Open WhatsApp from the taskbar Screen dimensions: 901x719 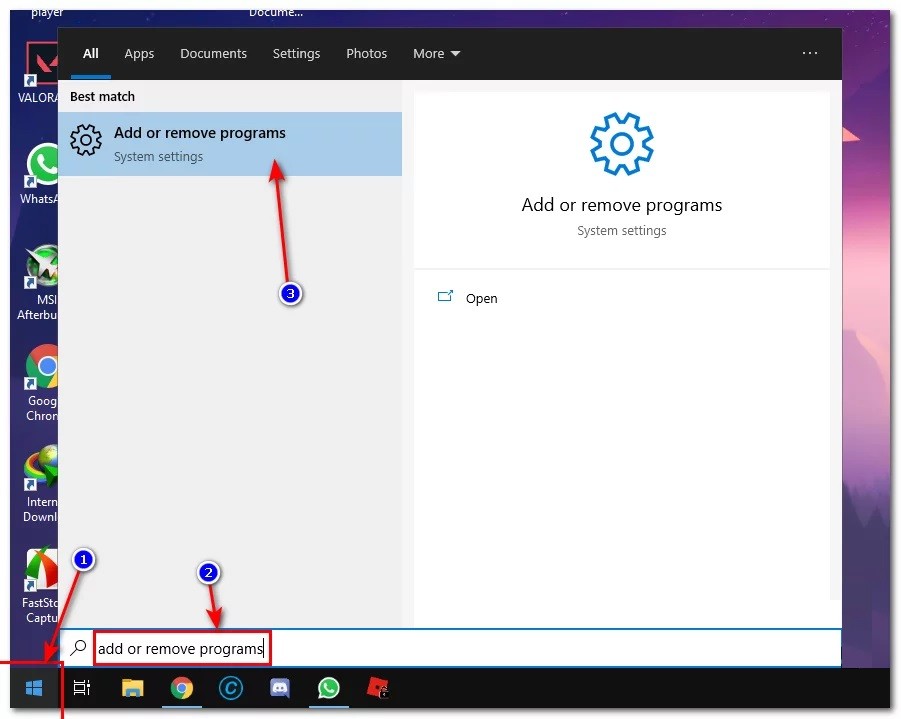329,687
